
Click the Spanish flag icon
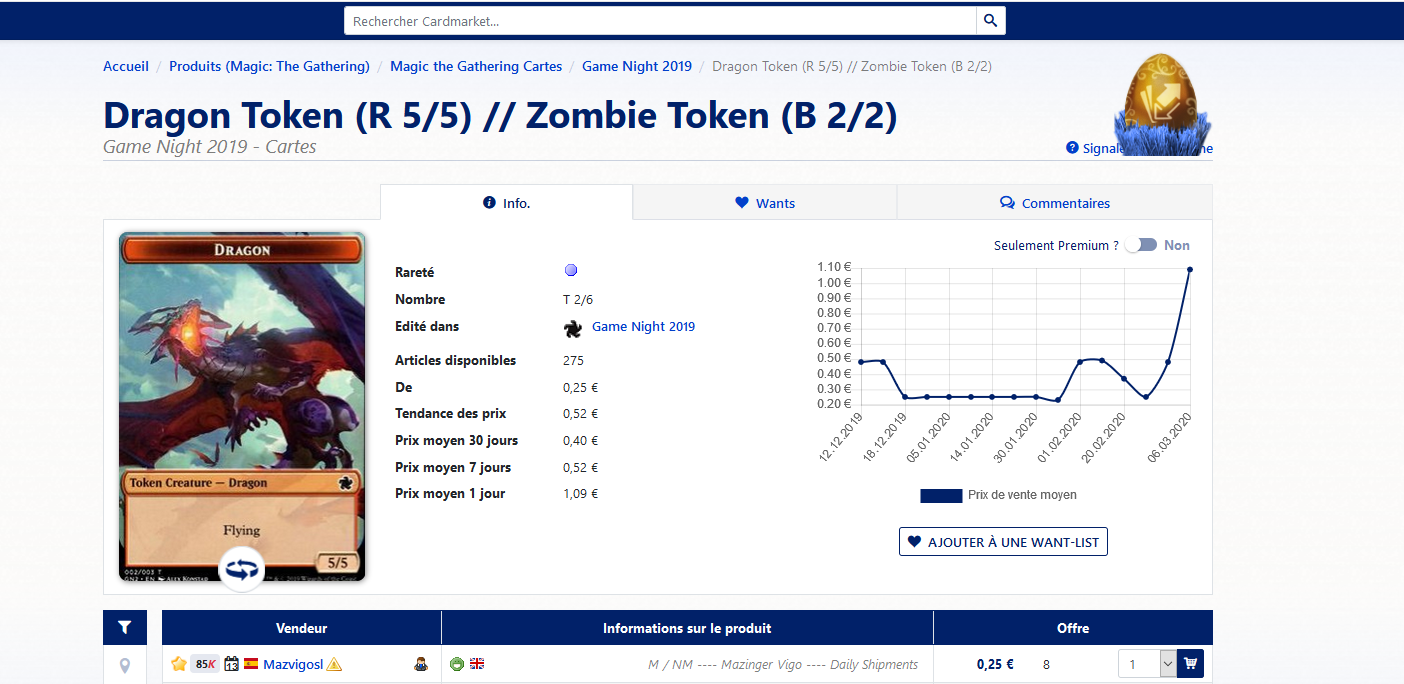pos(251,664)
